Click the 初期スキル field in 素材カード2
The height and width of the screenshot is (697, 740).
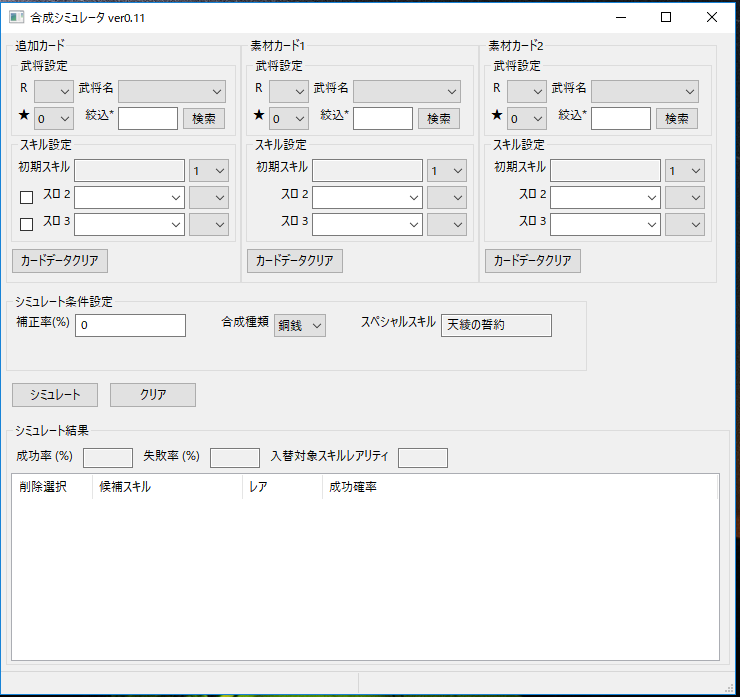point(605,170)
